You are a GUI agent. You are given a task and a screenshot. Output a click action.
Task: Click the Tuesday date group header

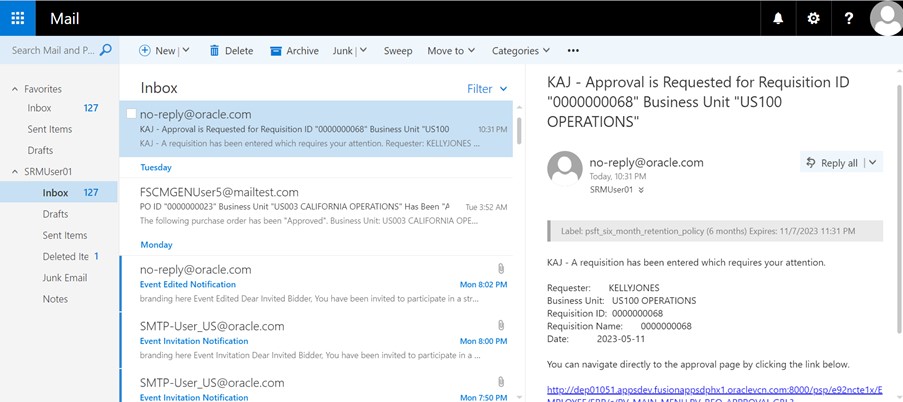[156, 168]
